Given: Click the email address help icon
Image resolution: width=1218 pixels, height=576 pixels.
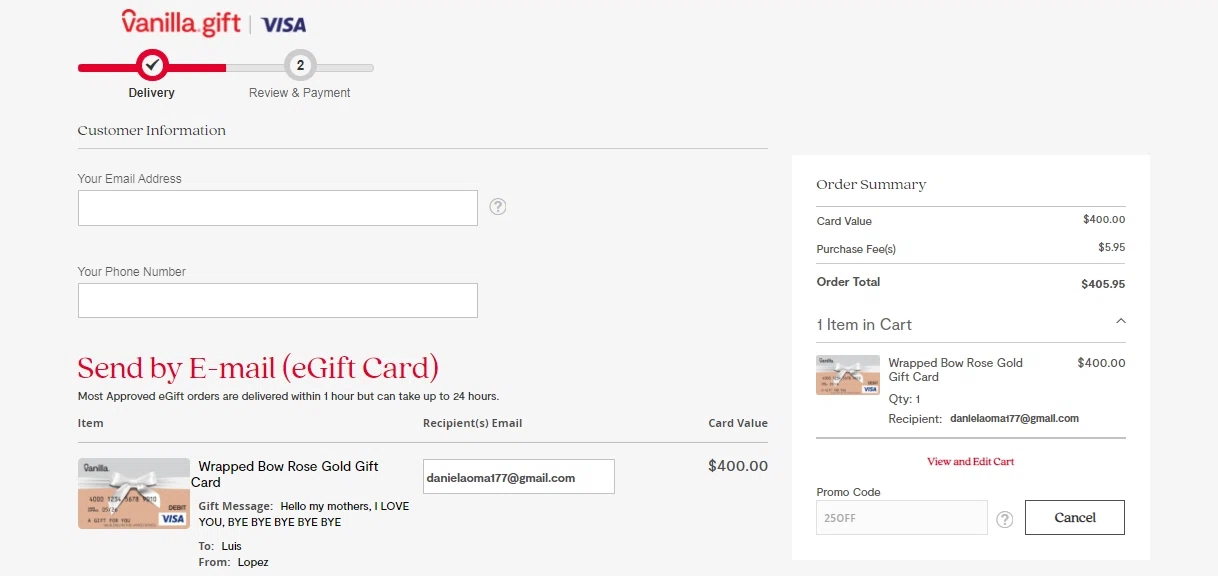Looking at the screenshot, I should point(498,207).
